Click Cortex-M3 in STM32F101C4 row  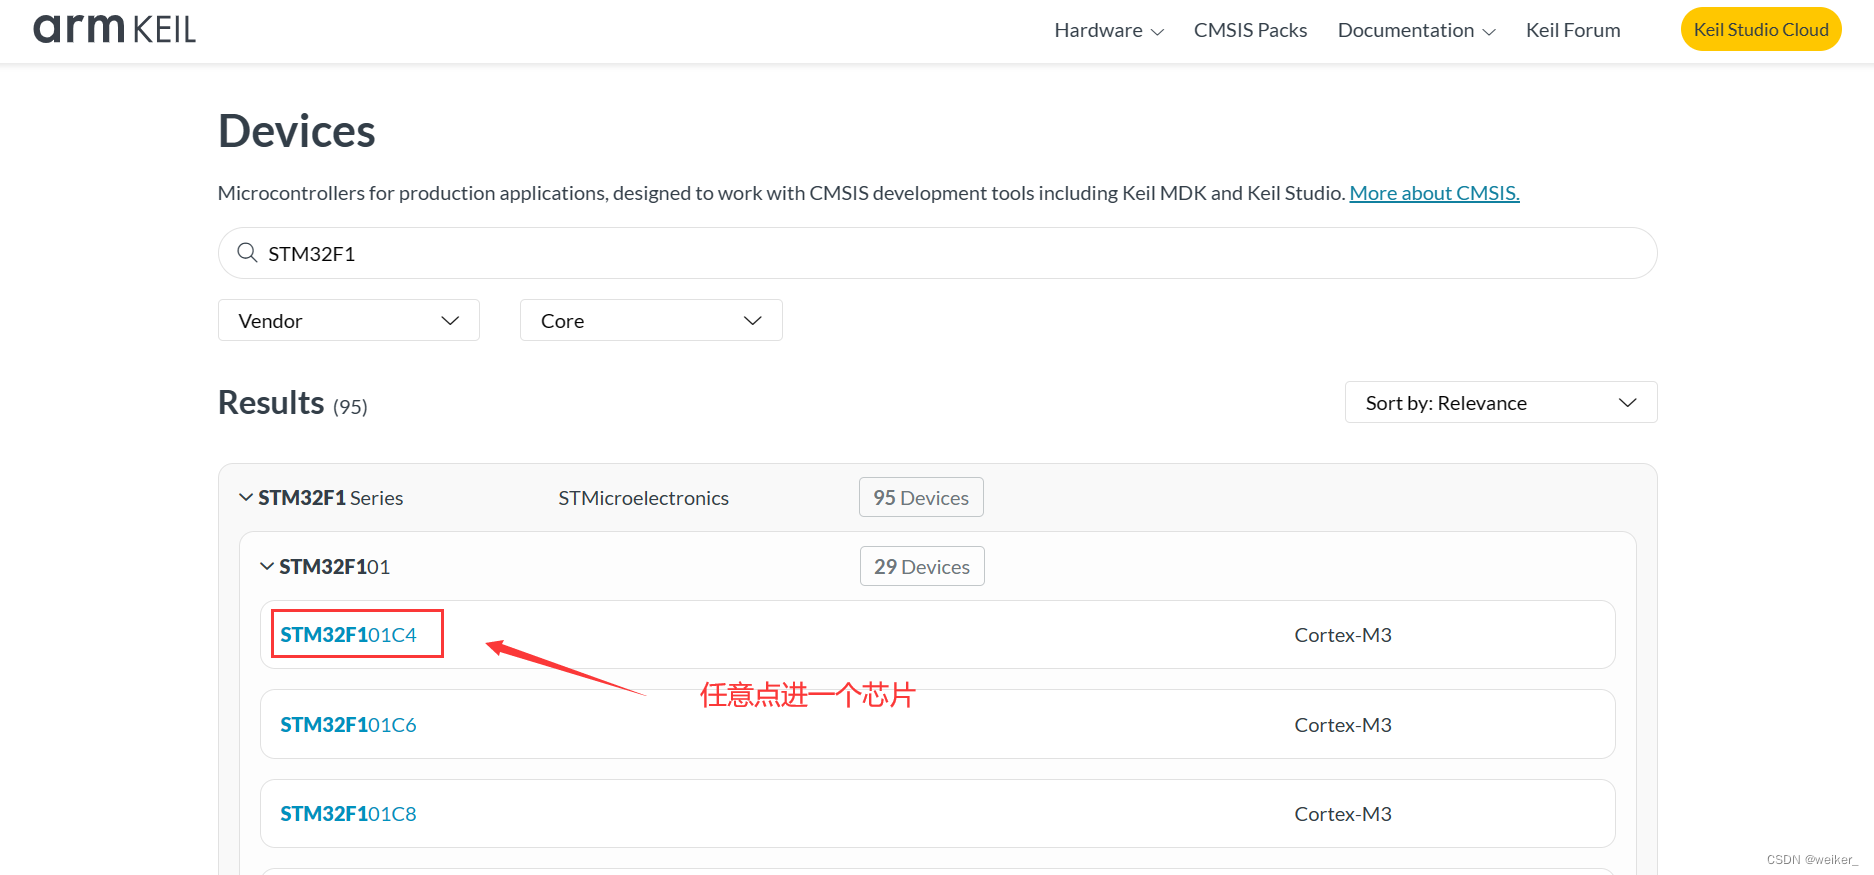click(x=1343, y=634)
